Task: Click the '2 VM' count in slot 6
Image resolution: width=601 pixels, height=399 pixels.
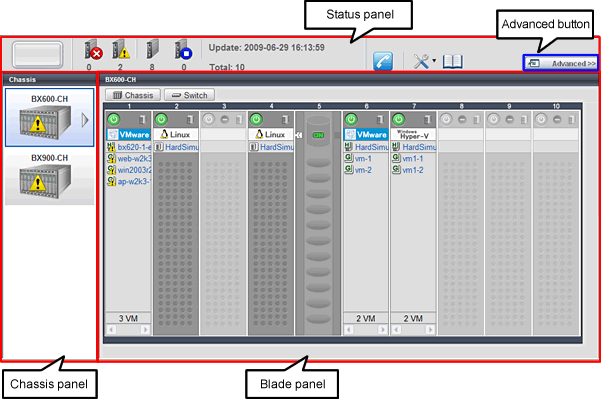Action: (x=366, y=319)
